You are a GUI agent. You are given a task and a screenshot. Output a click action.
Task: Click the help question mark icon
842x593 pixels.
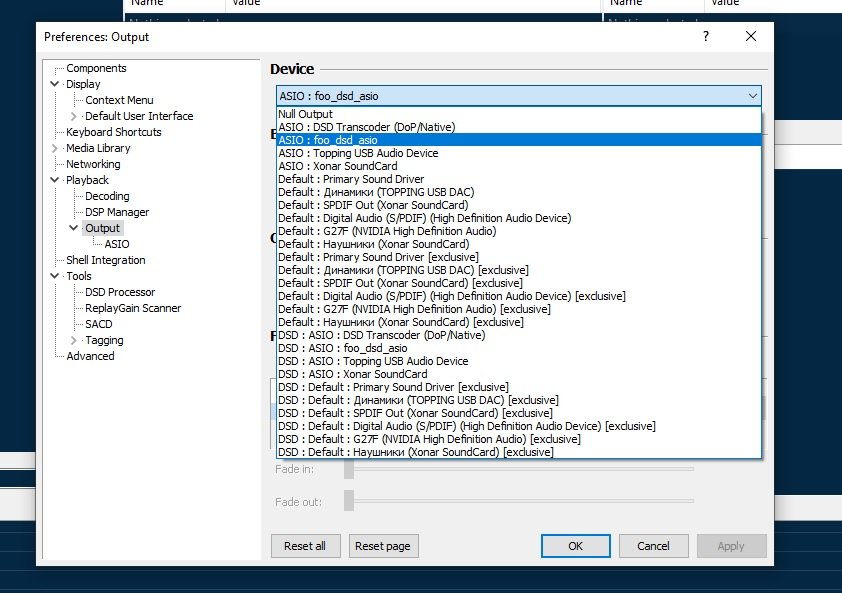click(706, 37)
